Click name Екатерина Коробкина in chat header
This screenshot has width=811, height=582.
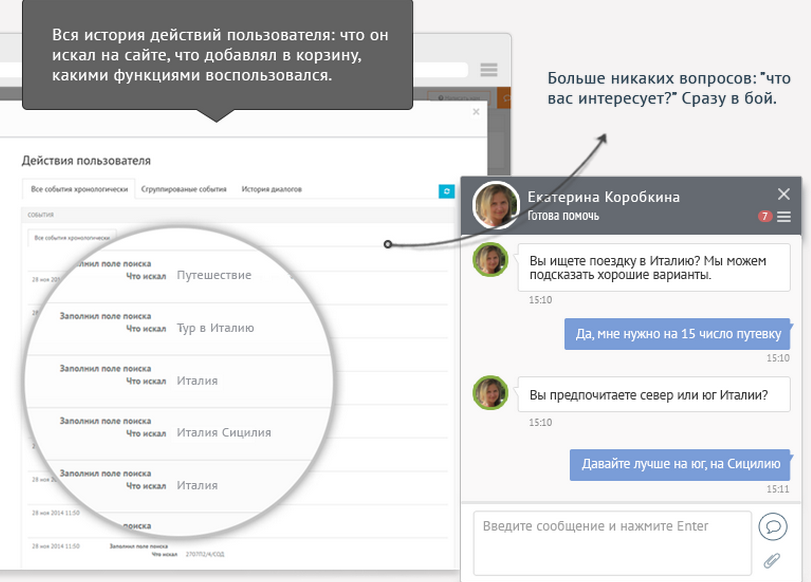(604, 197)
